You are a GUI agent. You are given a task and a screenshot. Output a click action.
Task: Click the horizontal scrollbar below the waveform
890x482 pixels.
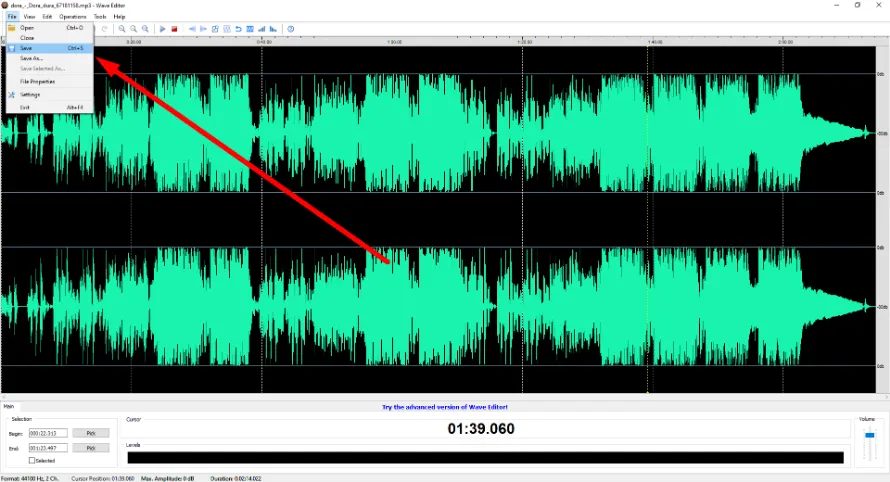tap(445, 396)
